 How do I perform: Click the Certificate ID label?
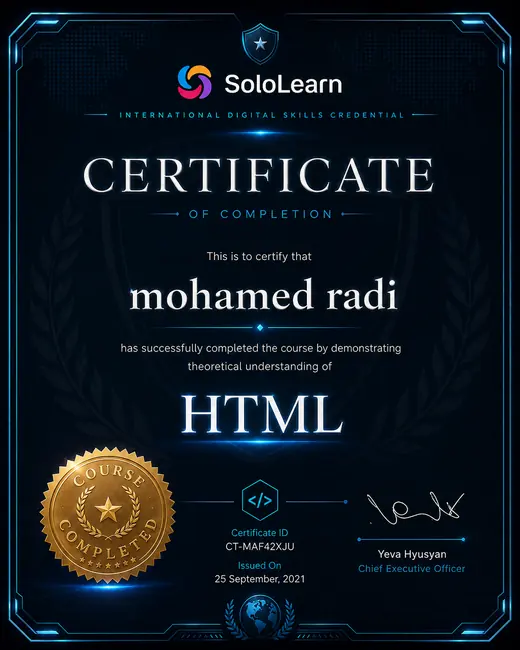[260, 533]
